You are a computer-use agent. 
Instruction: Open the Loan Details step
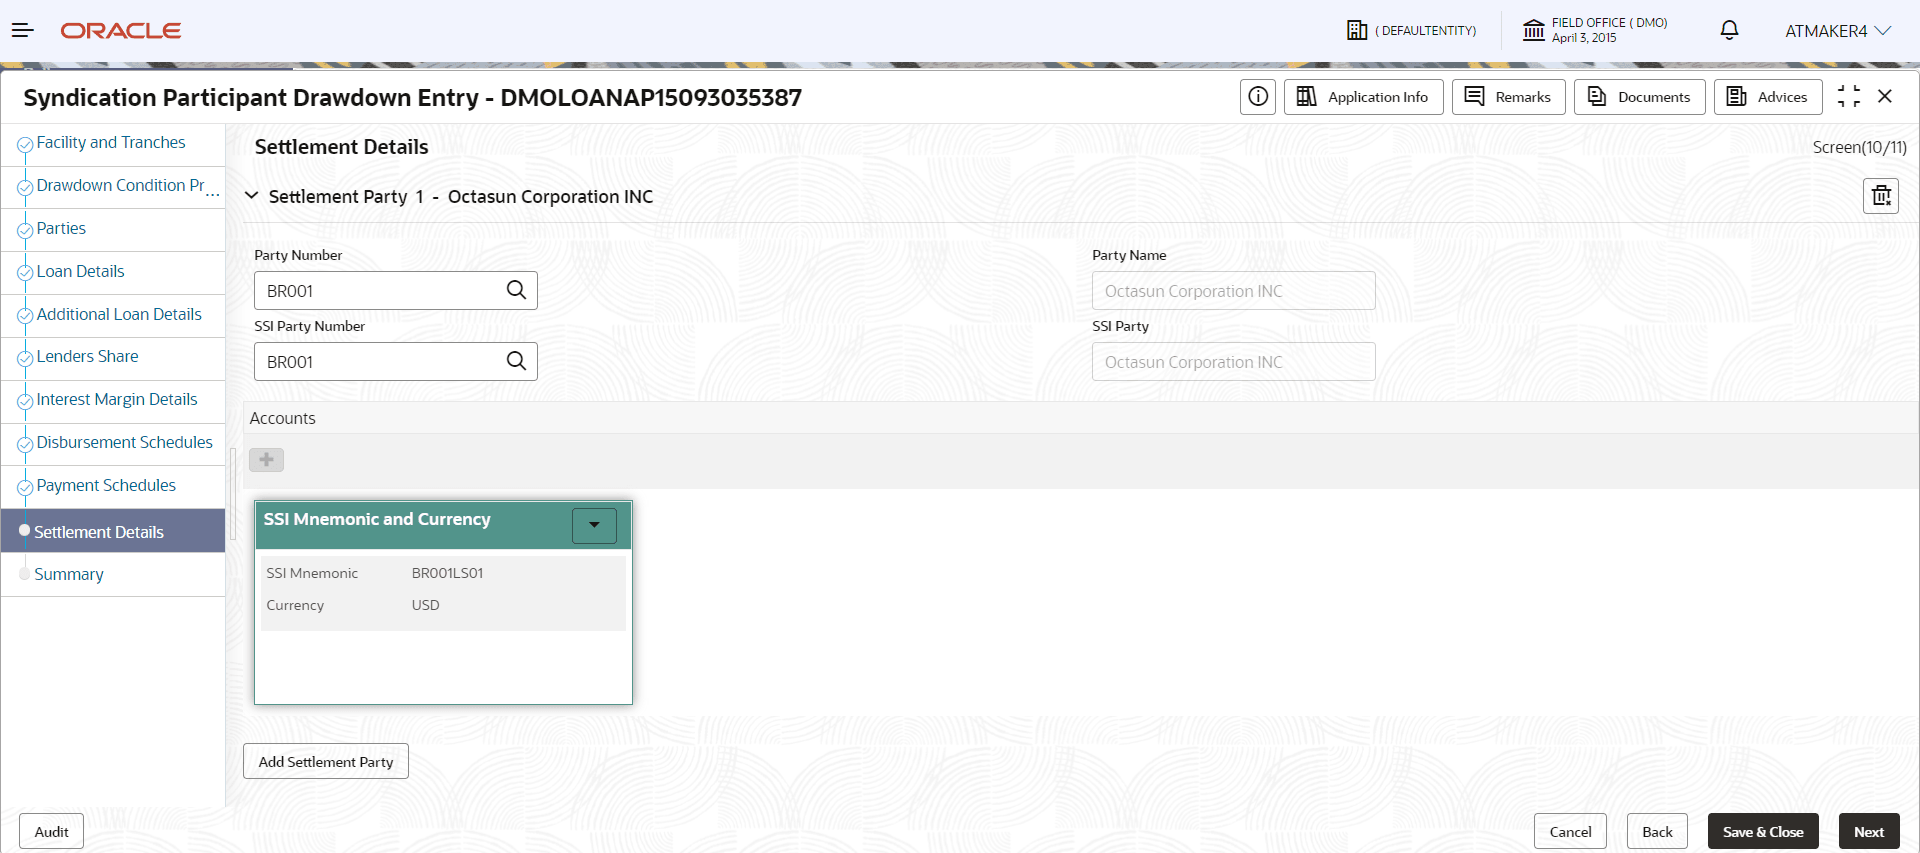[81, 272]
